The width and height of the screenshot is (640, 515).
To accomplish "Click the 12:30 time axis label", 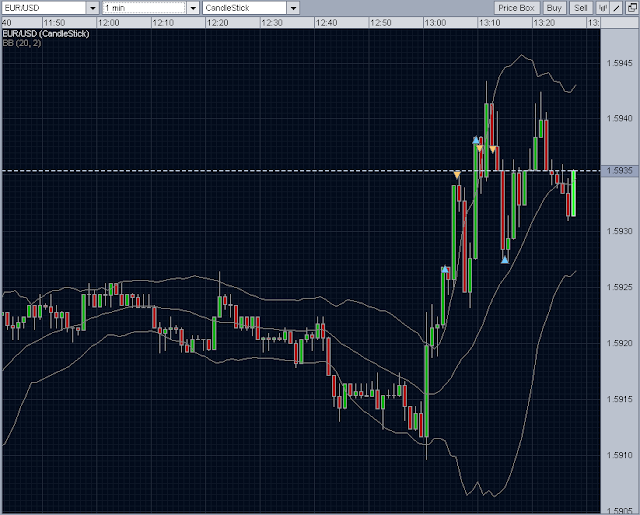I will [272, 22].
